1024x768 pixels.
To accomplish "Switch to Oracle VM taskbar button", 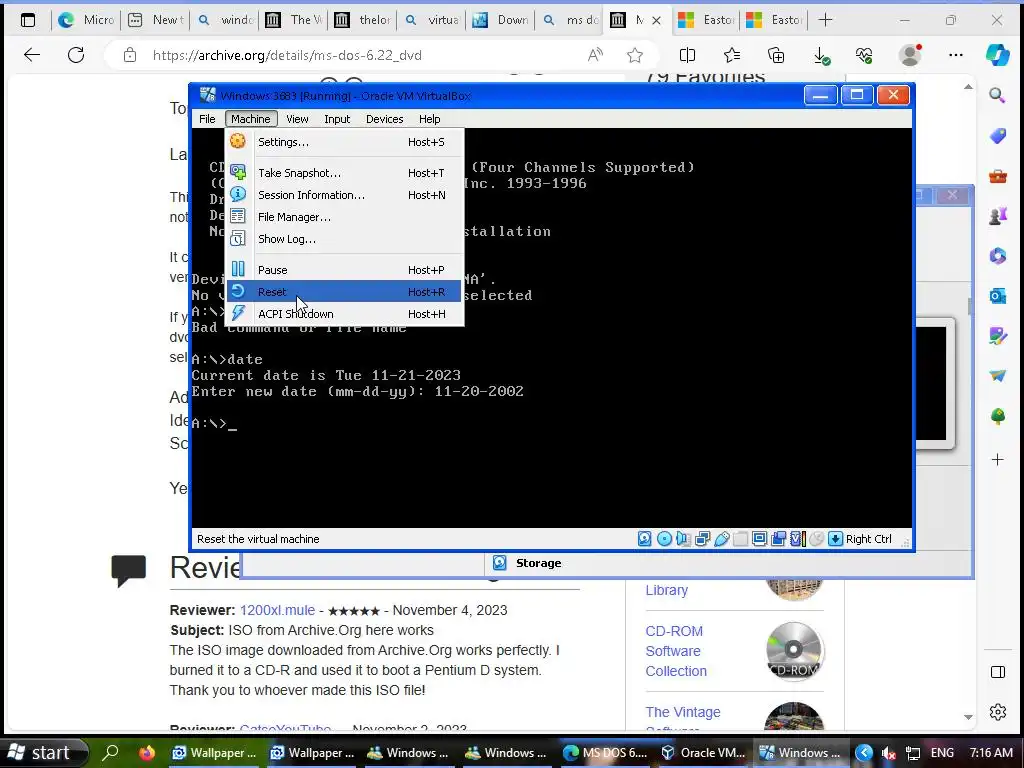I will click(703, 753).
